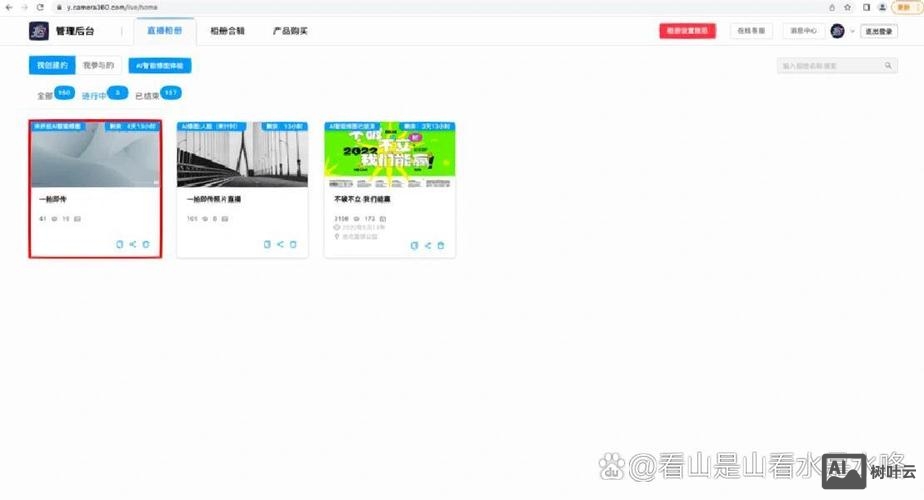The height and width of the screenshot is (500, 924).
Task: Click the AI tag on the green album cover
Action: click(x=352, y=126)
